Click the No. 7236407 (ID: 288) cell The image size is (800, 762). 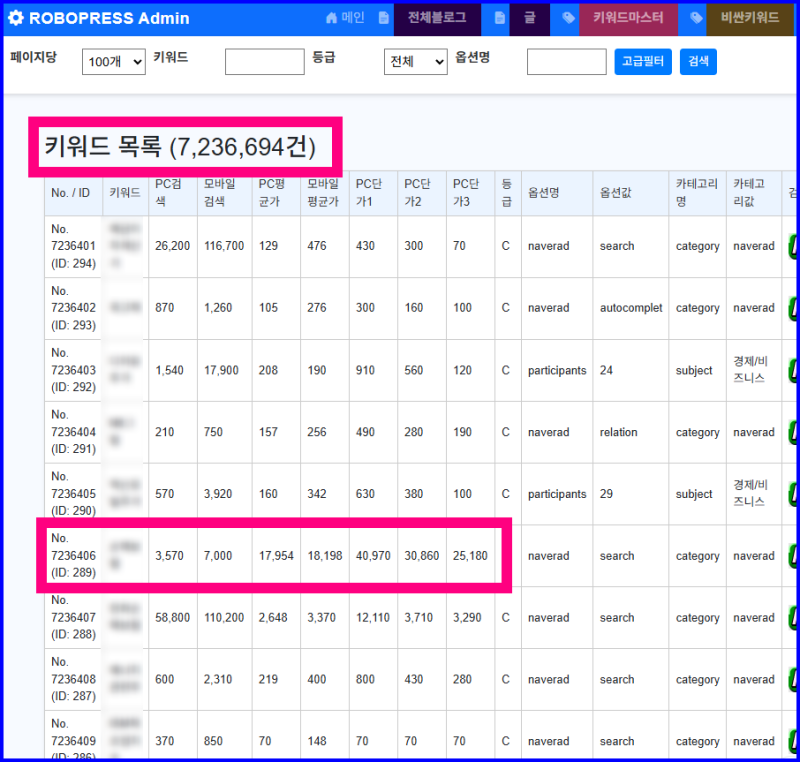coord(73,618)
